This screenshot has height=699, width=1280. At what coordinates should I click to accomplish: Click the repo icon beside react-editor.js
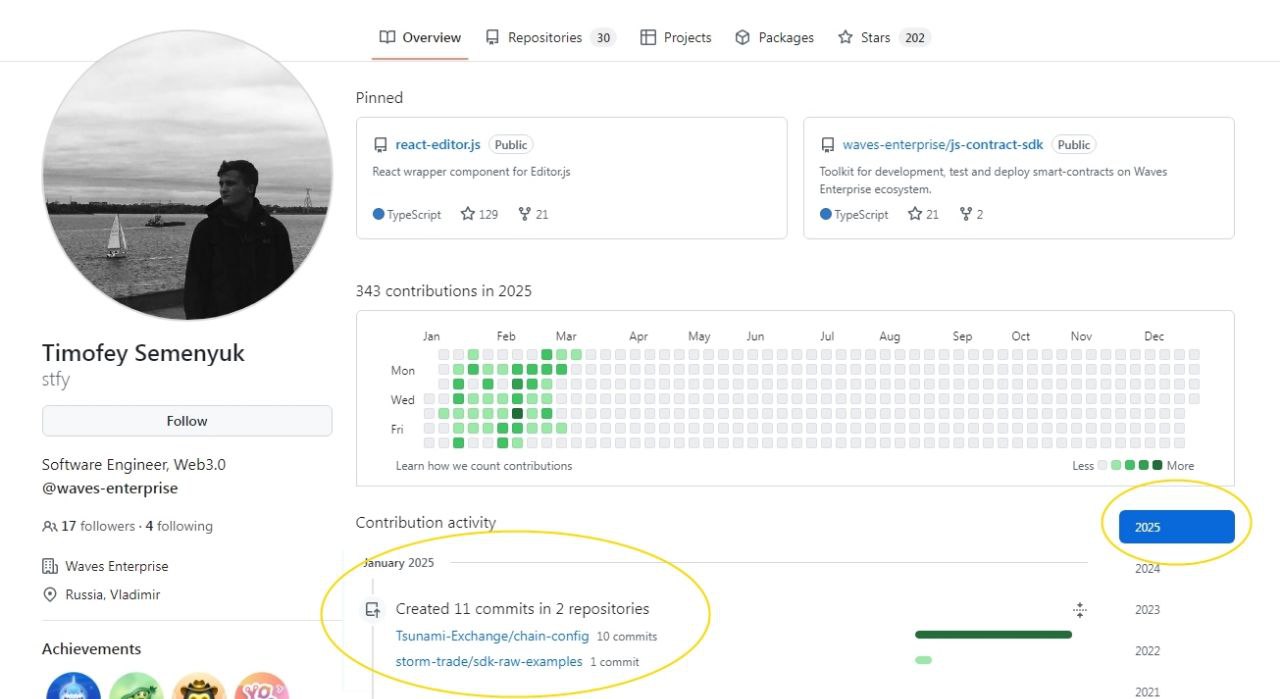click(x=380, y=145)
